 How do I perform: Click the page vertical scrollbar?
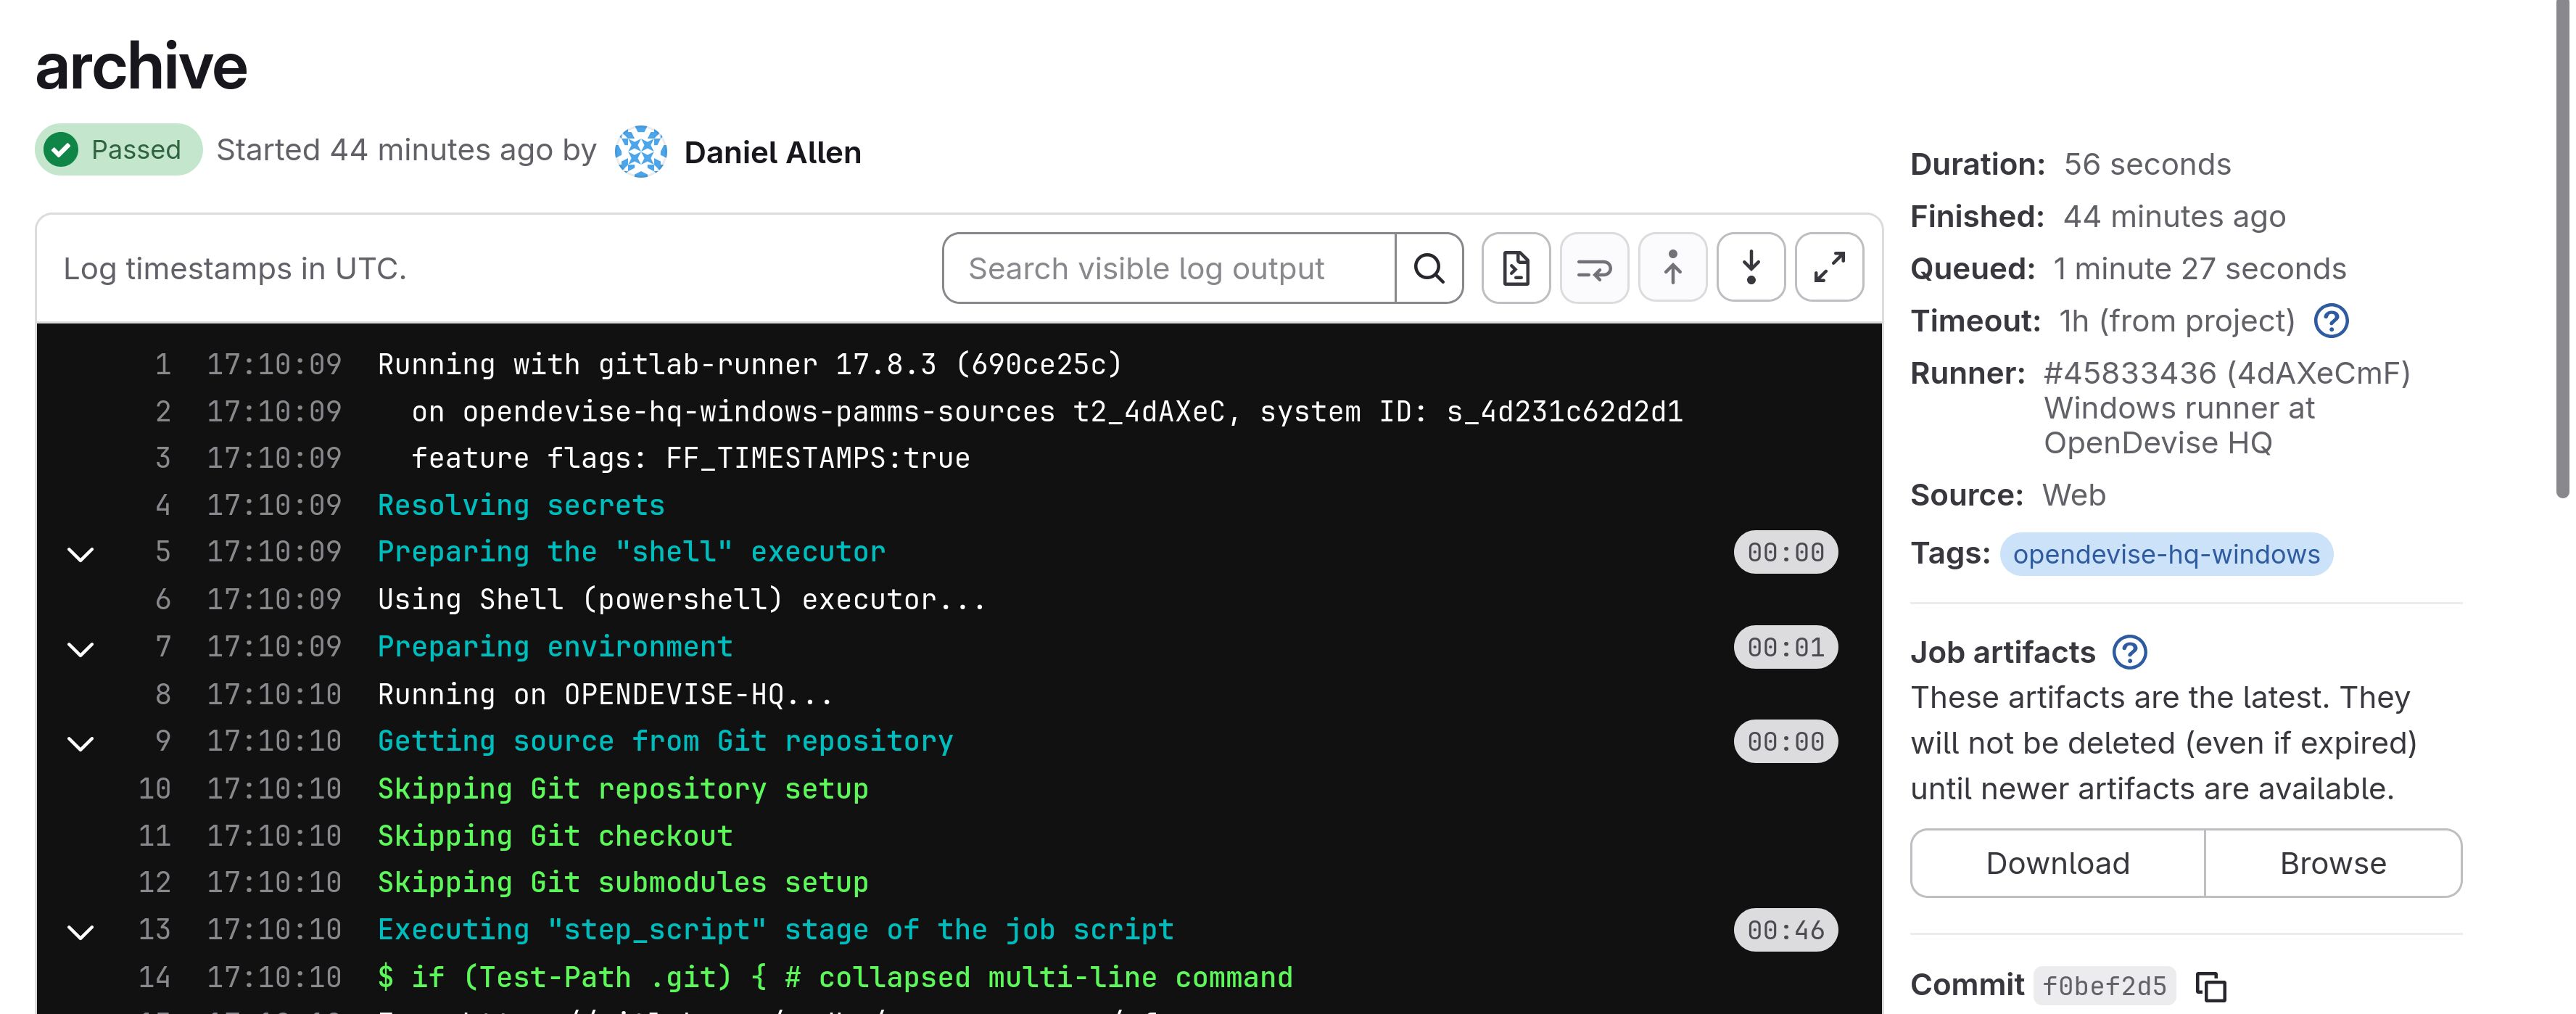2562,250
